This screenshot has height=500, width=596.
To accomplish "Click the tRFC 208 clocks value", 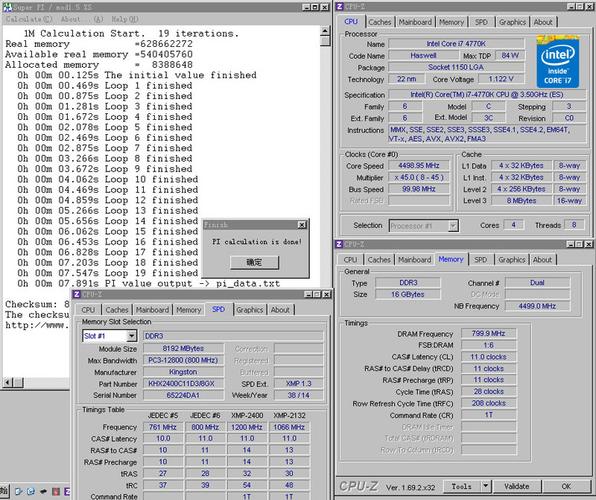I will coord(488,403).
